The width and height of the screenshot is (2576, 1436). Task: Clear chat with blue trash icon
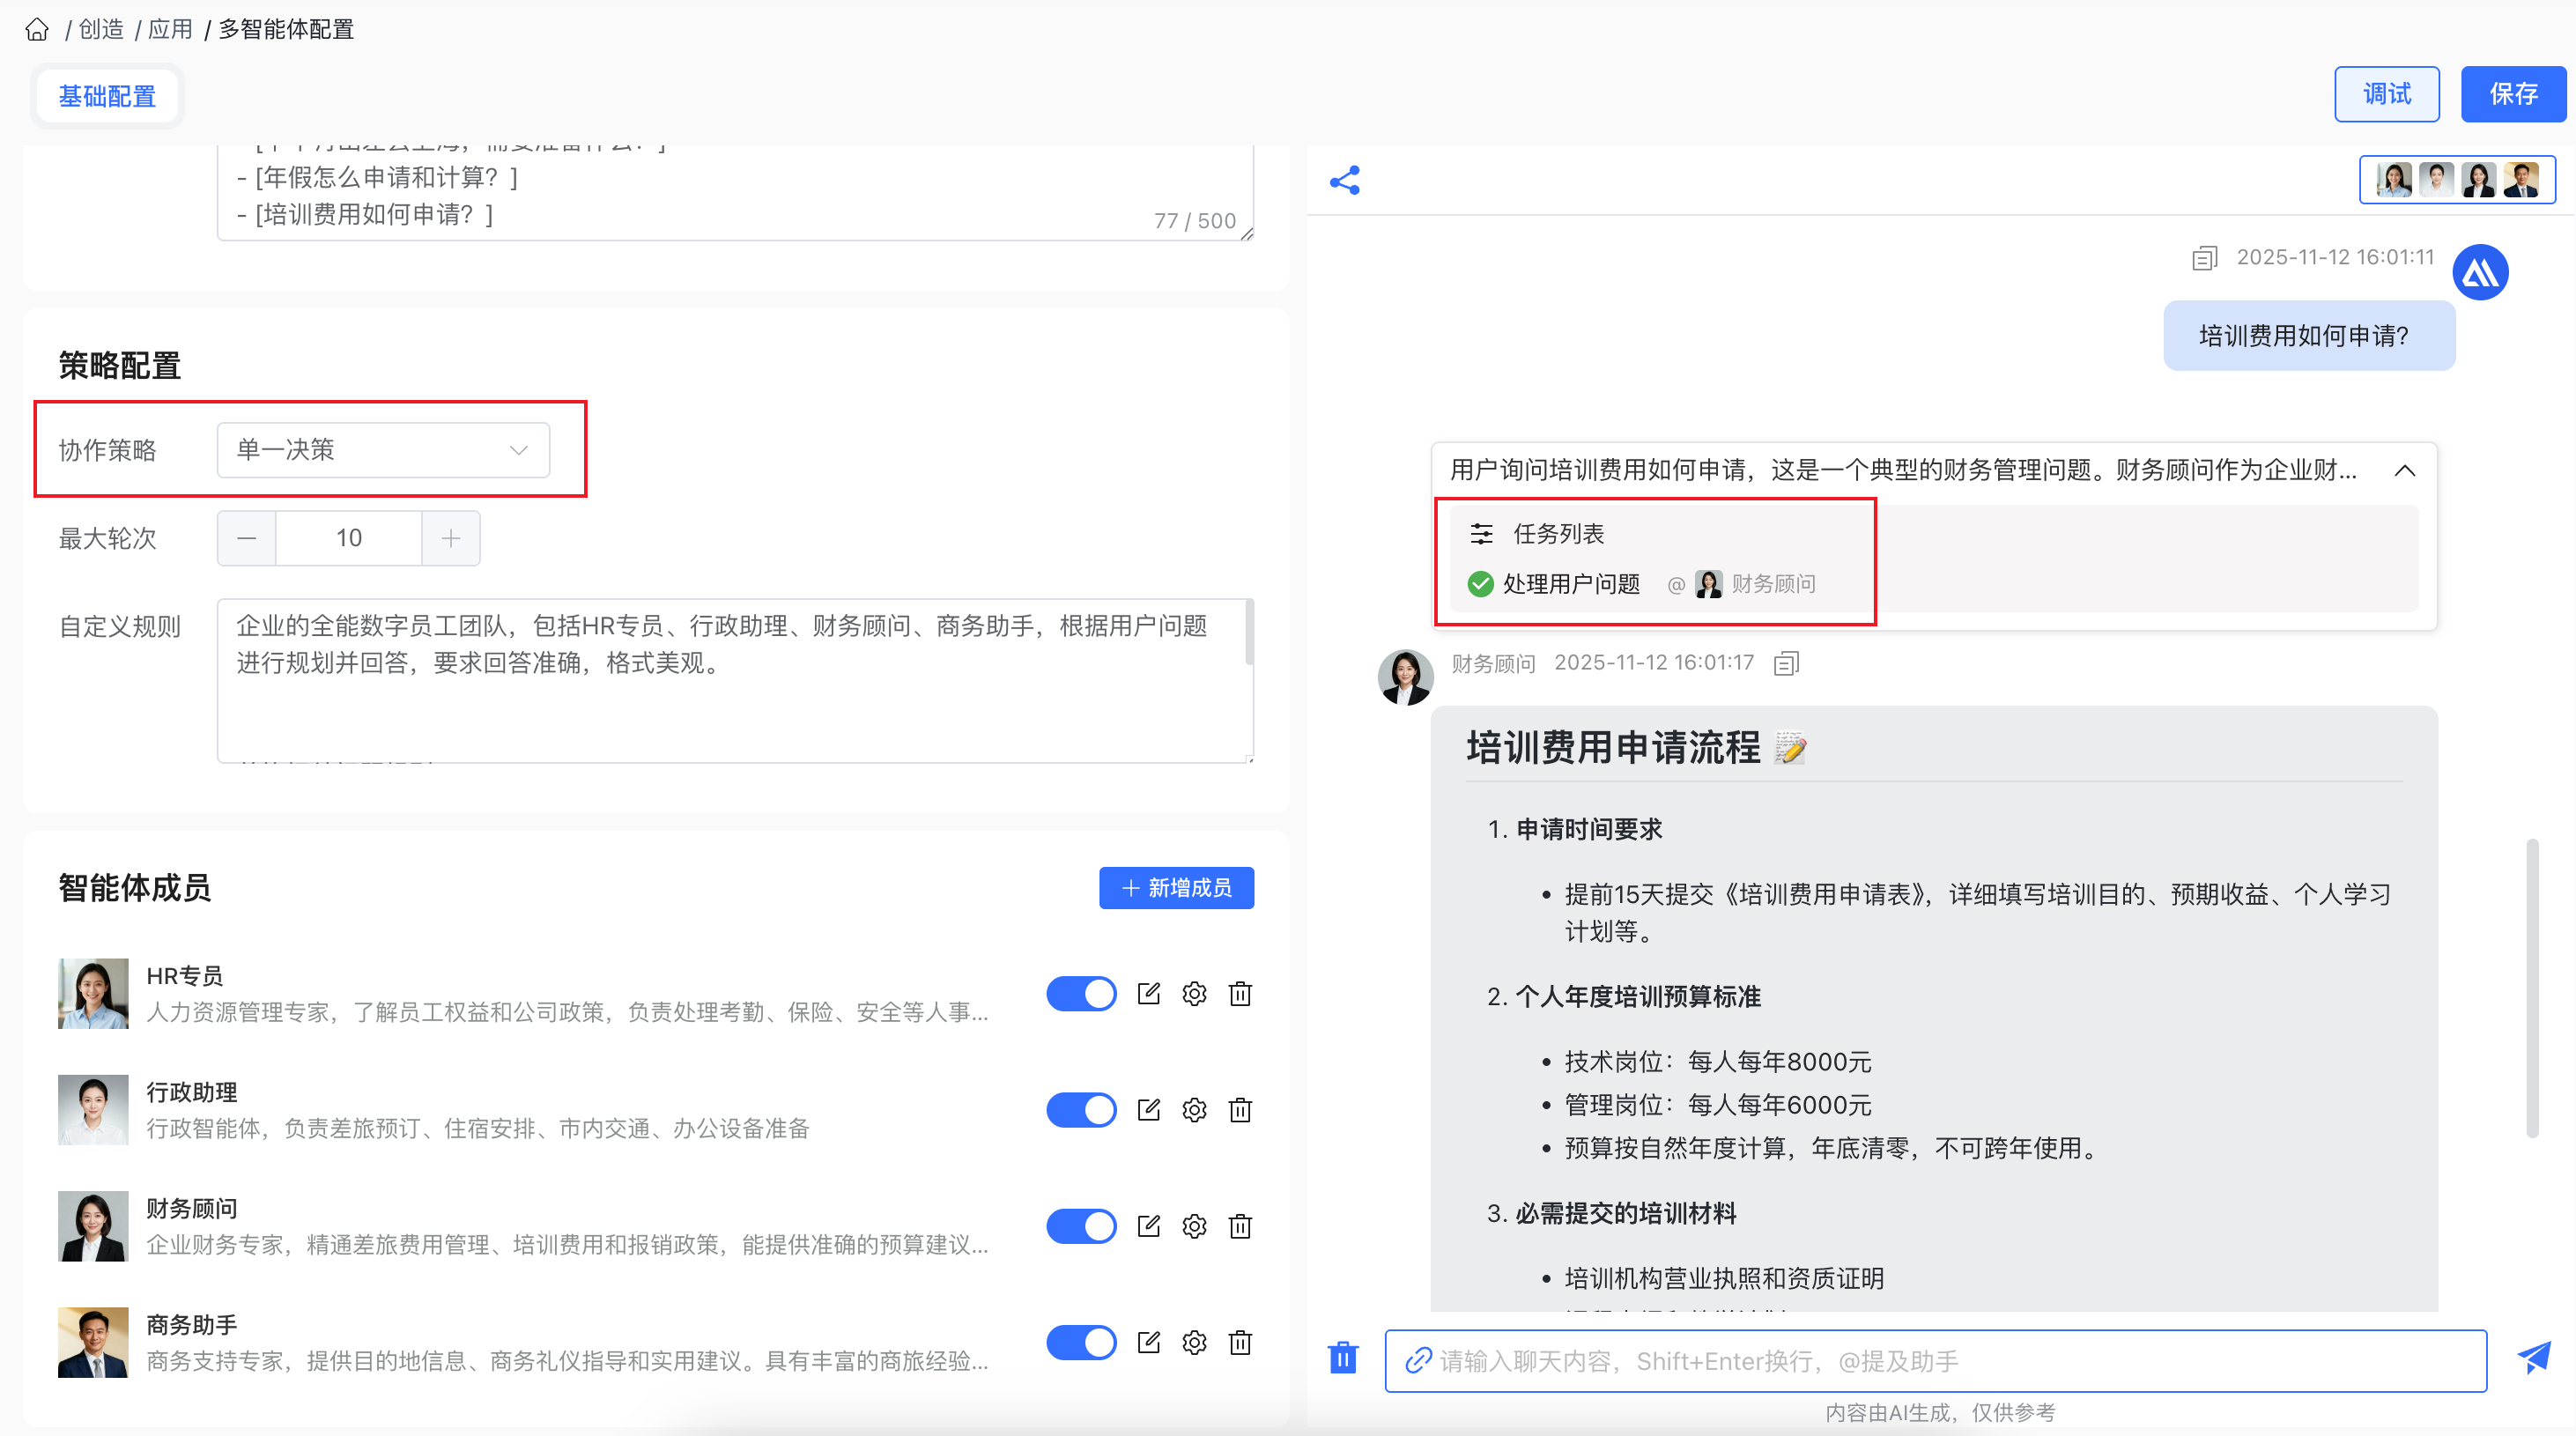[x=1343, y=1358]
